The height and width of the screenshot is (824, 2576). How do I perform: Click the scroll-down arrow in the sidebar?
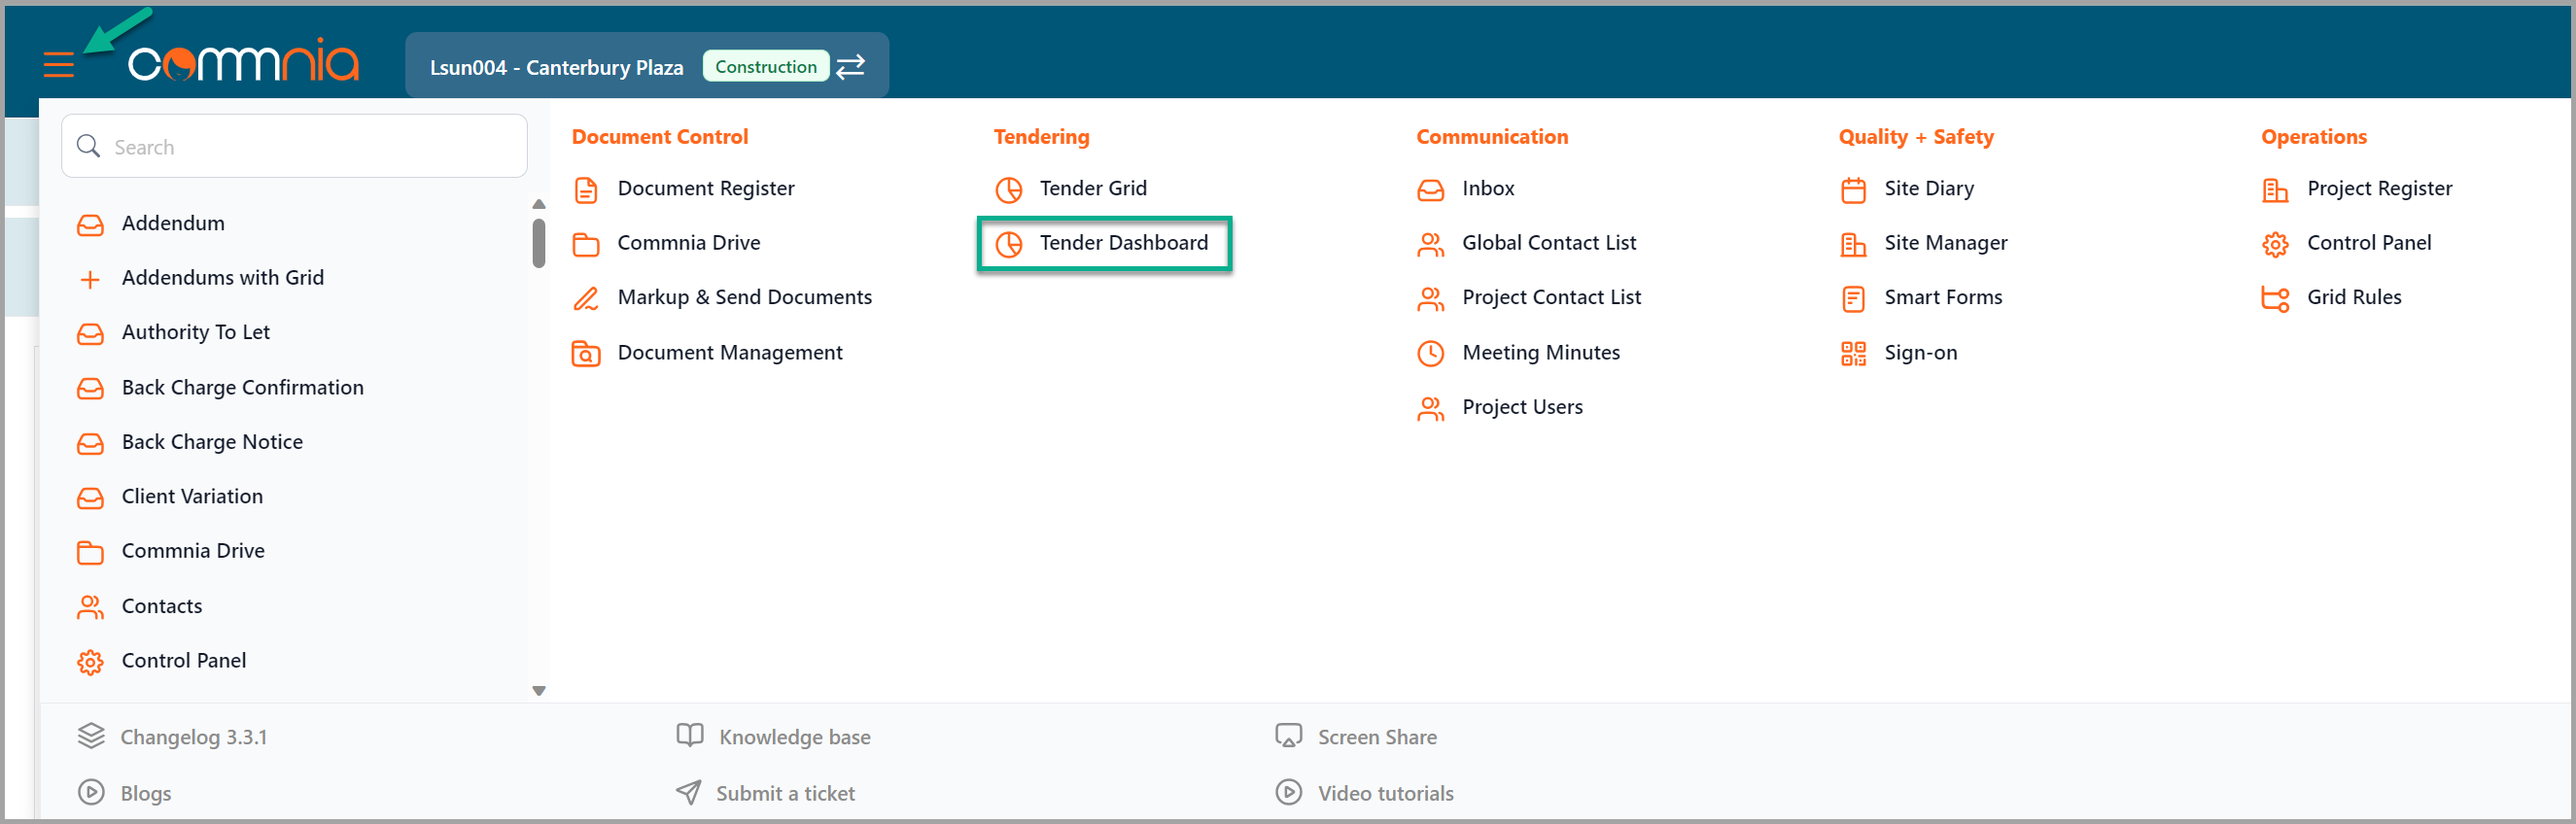pyautogui.click(x=539, y=690)
